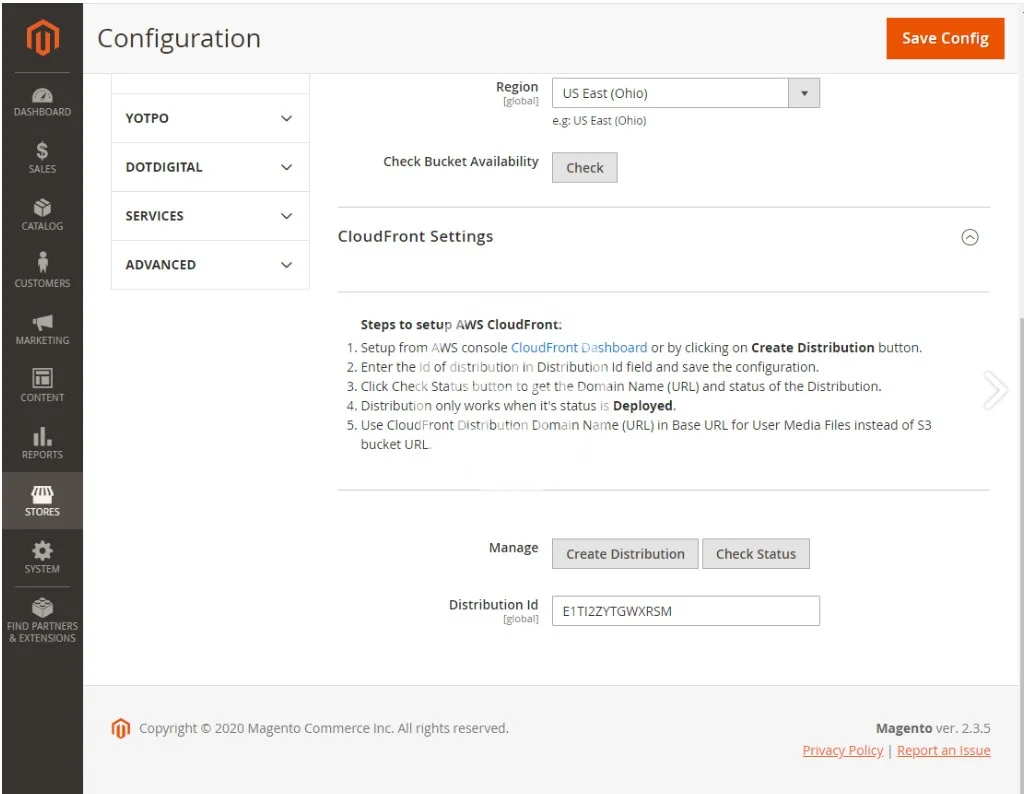
Task: Open the Sales dollar icon menu
Action: pos(42,158)
